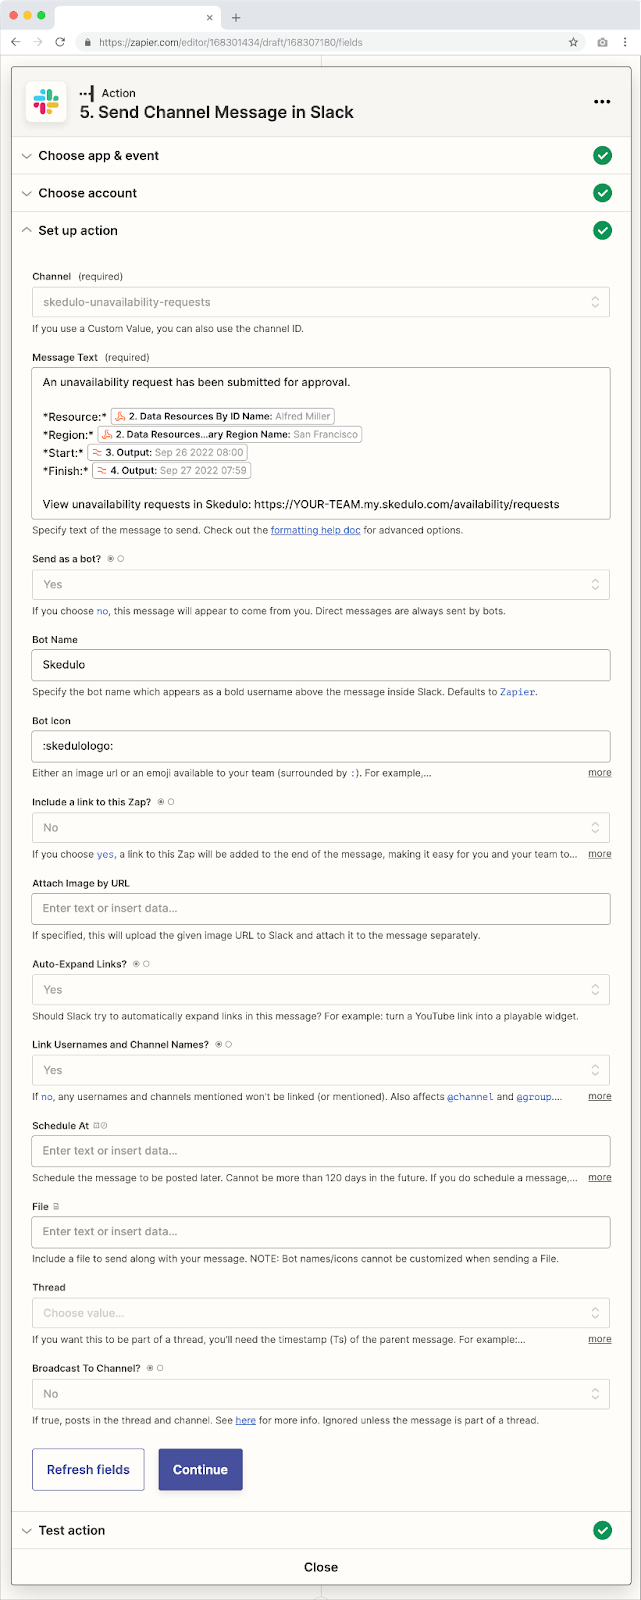Click the Slack app logo icon

pos(46,102)
